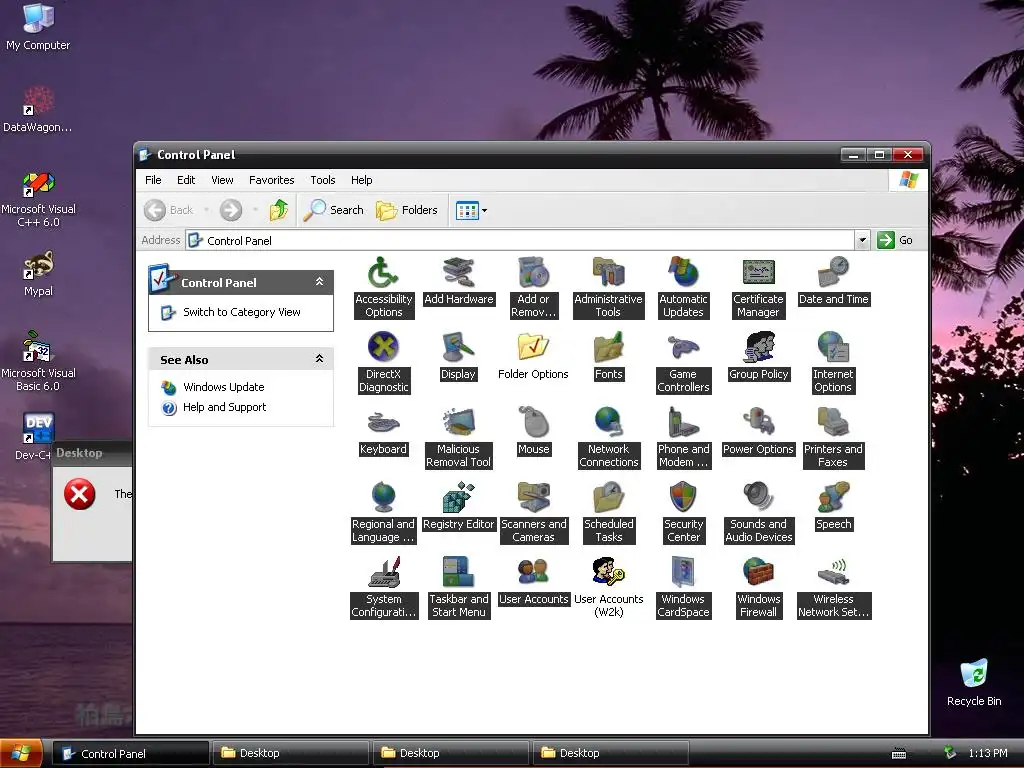Open the Back history dropdown arrow
Screen dimensions: 1024x768
[206, 210]
